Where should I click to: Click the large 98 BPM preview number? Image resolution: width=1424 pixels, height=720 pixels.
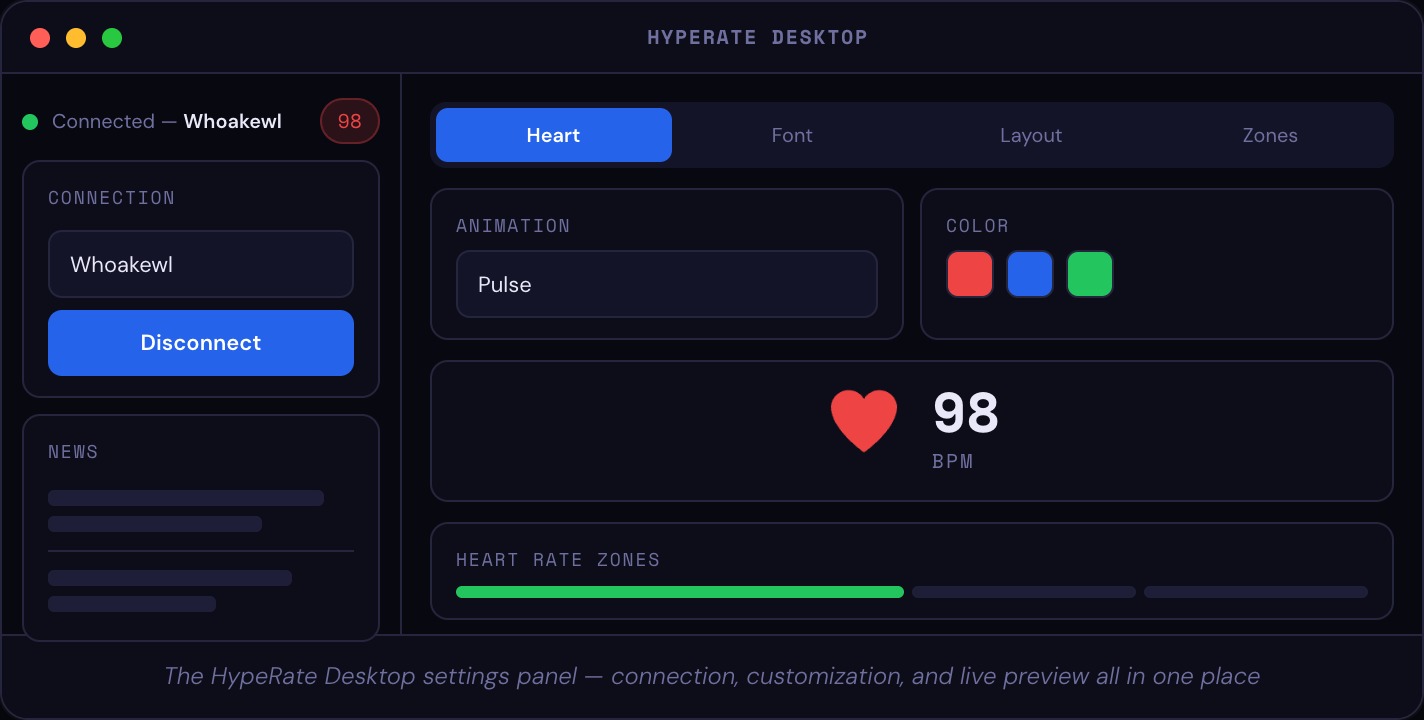965,413
